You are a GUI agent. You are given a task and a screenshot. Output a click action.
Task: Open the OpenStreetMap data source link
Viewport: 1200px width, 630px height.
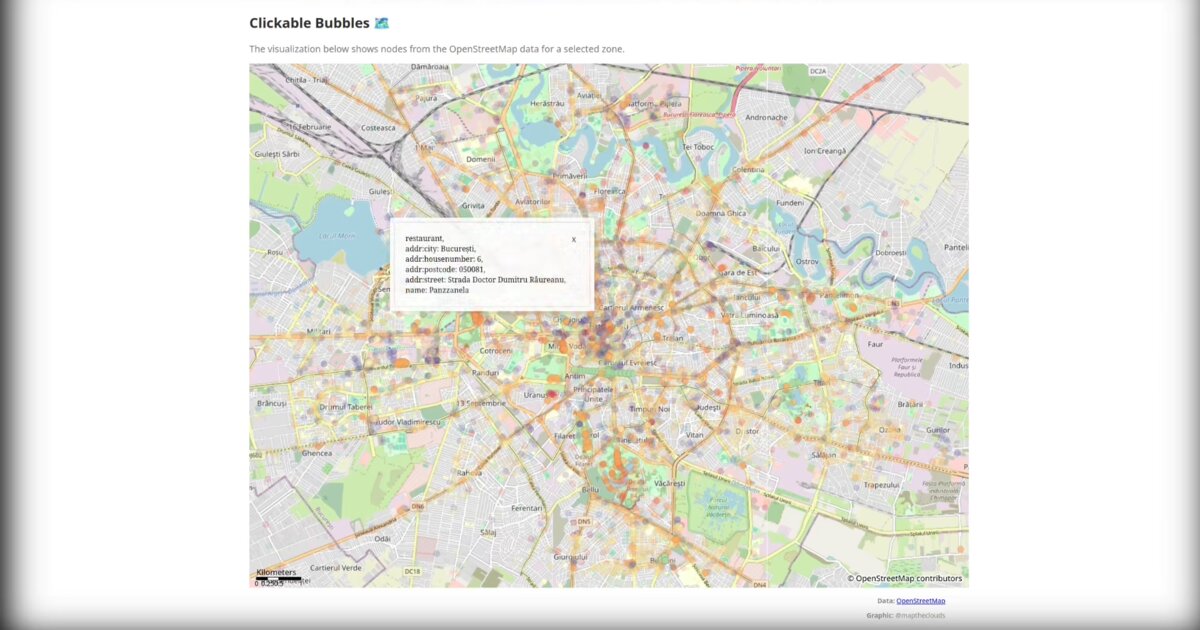click(920, 601)
